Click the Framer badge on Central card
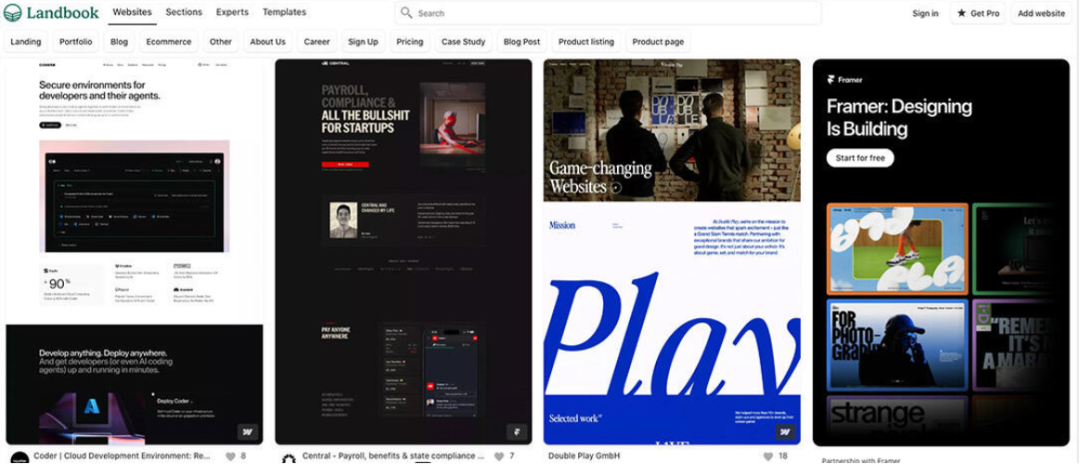 517,432
